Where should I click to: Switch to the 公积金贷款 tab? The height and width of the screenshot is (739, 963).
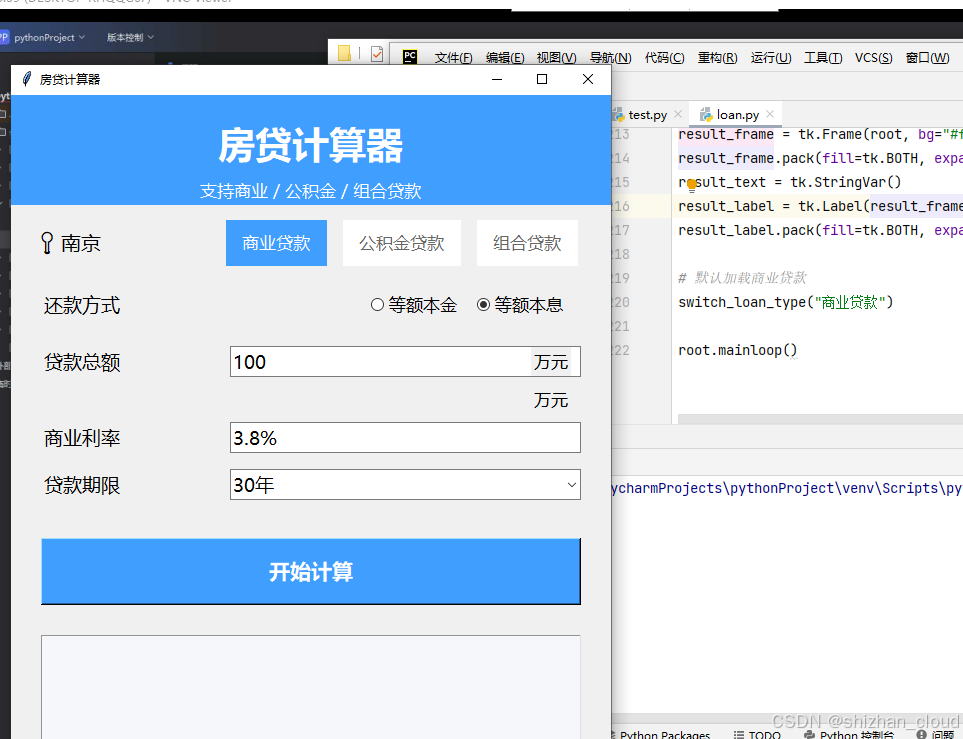coord(402,243)
